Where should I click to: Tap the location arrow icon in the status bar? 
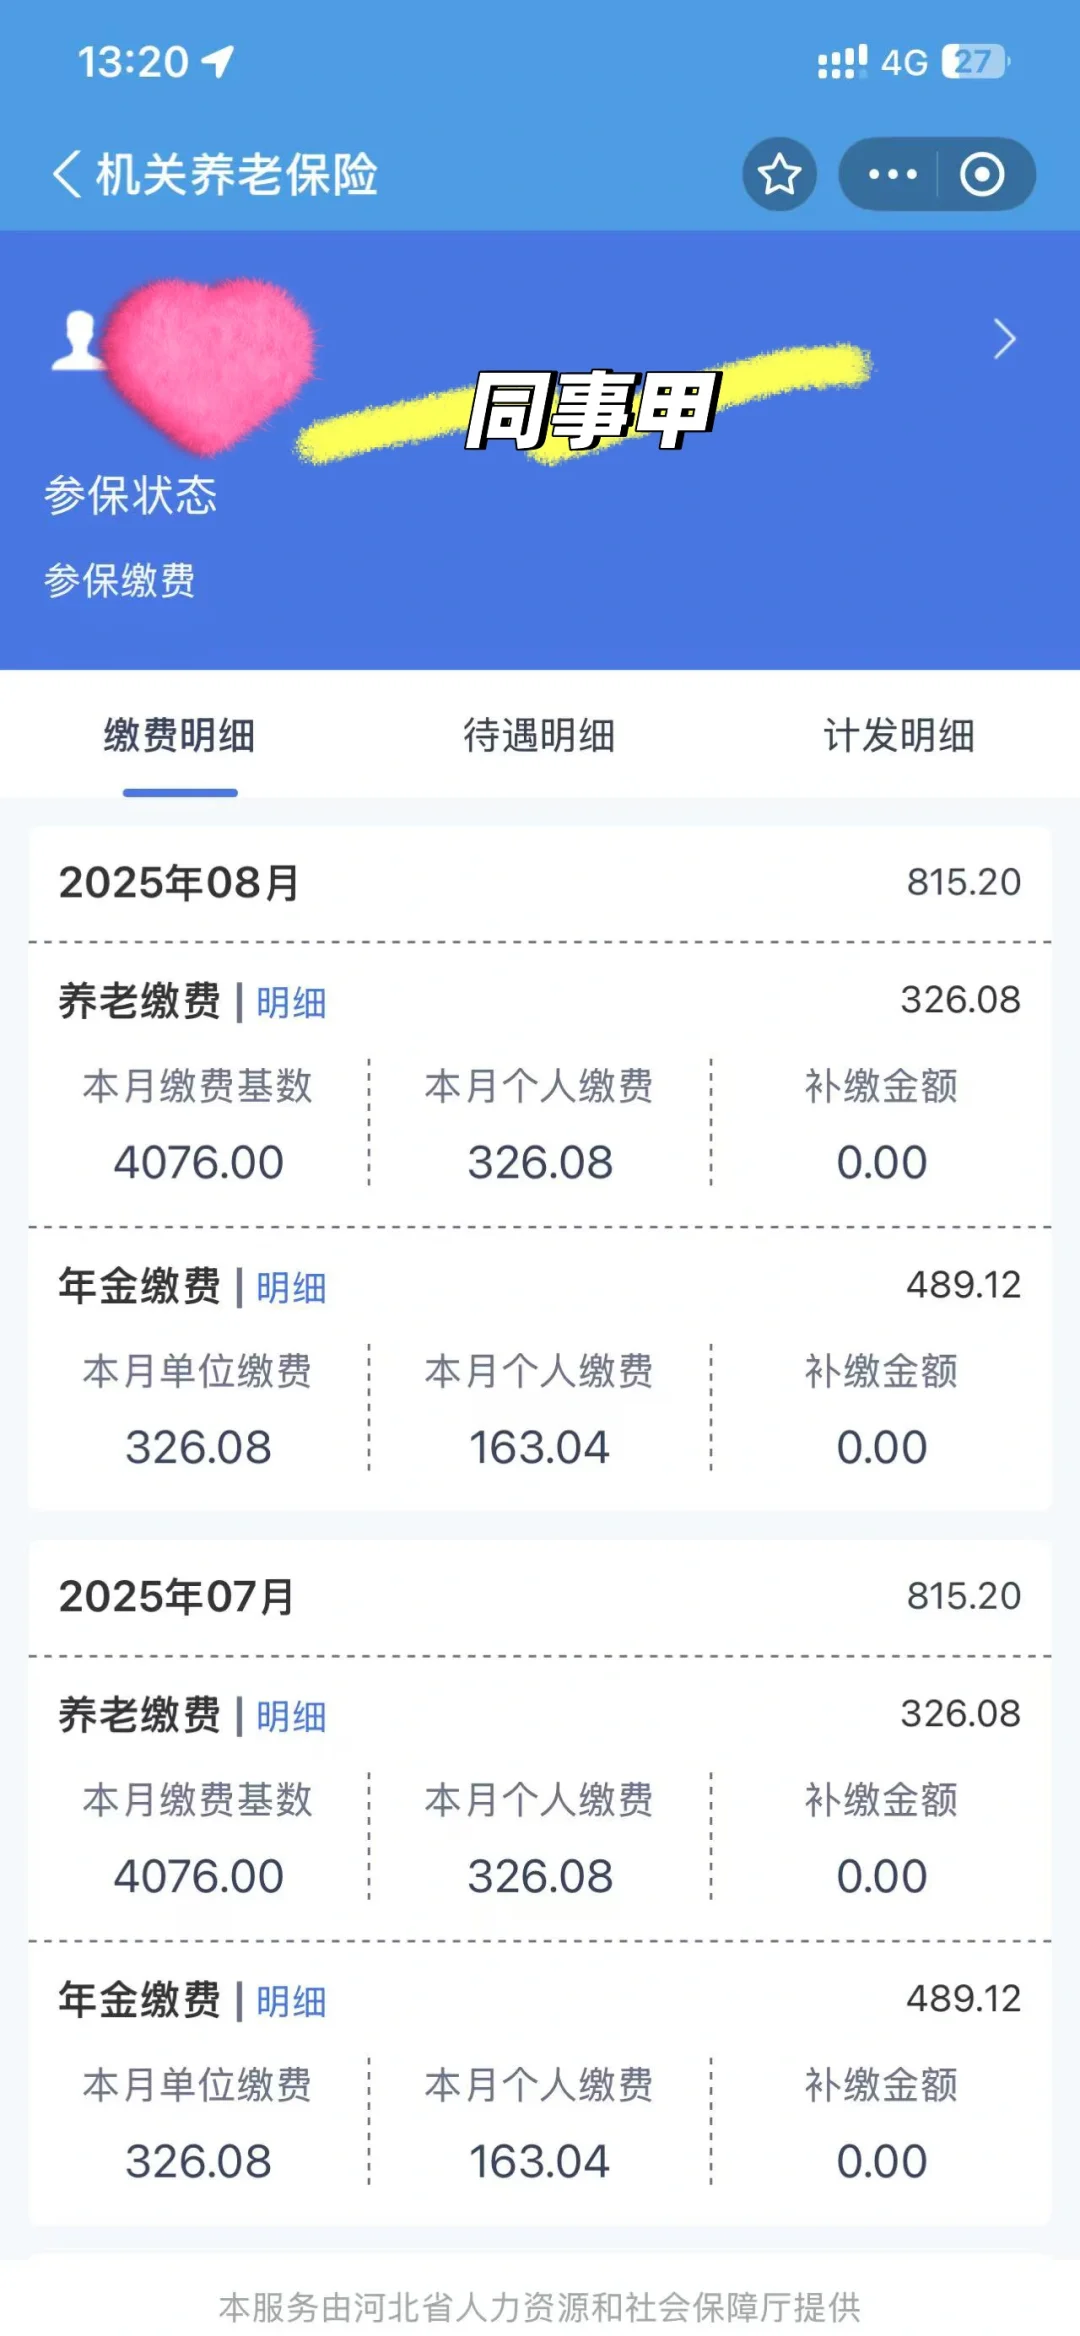coord(217,62)
